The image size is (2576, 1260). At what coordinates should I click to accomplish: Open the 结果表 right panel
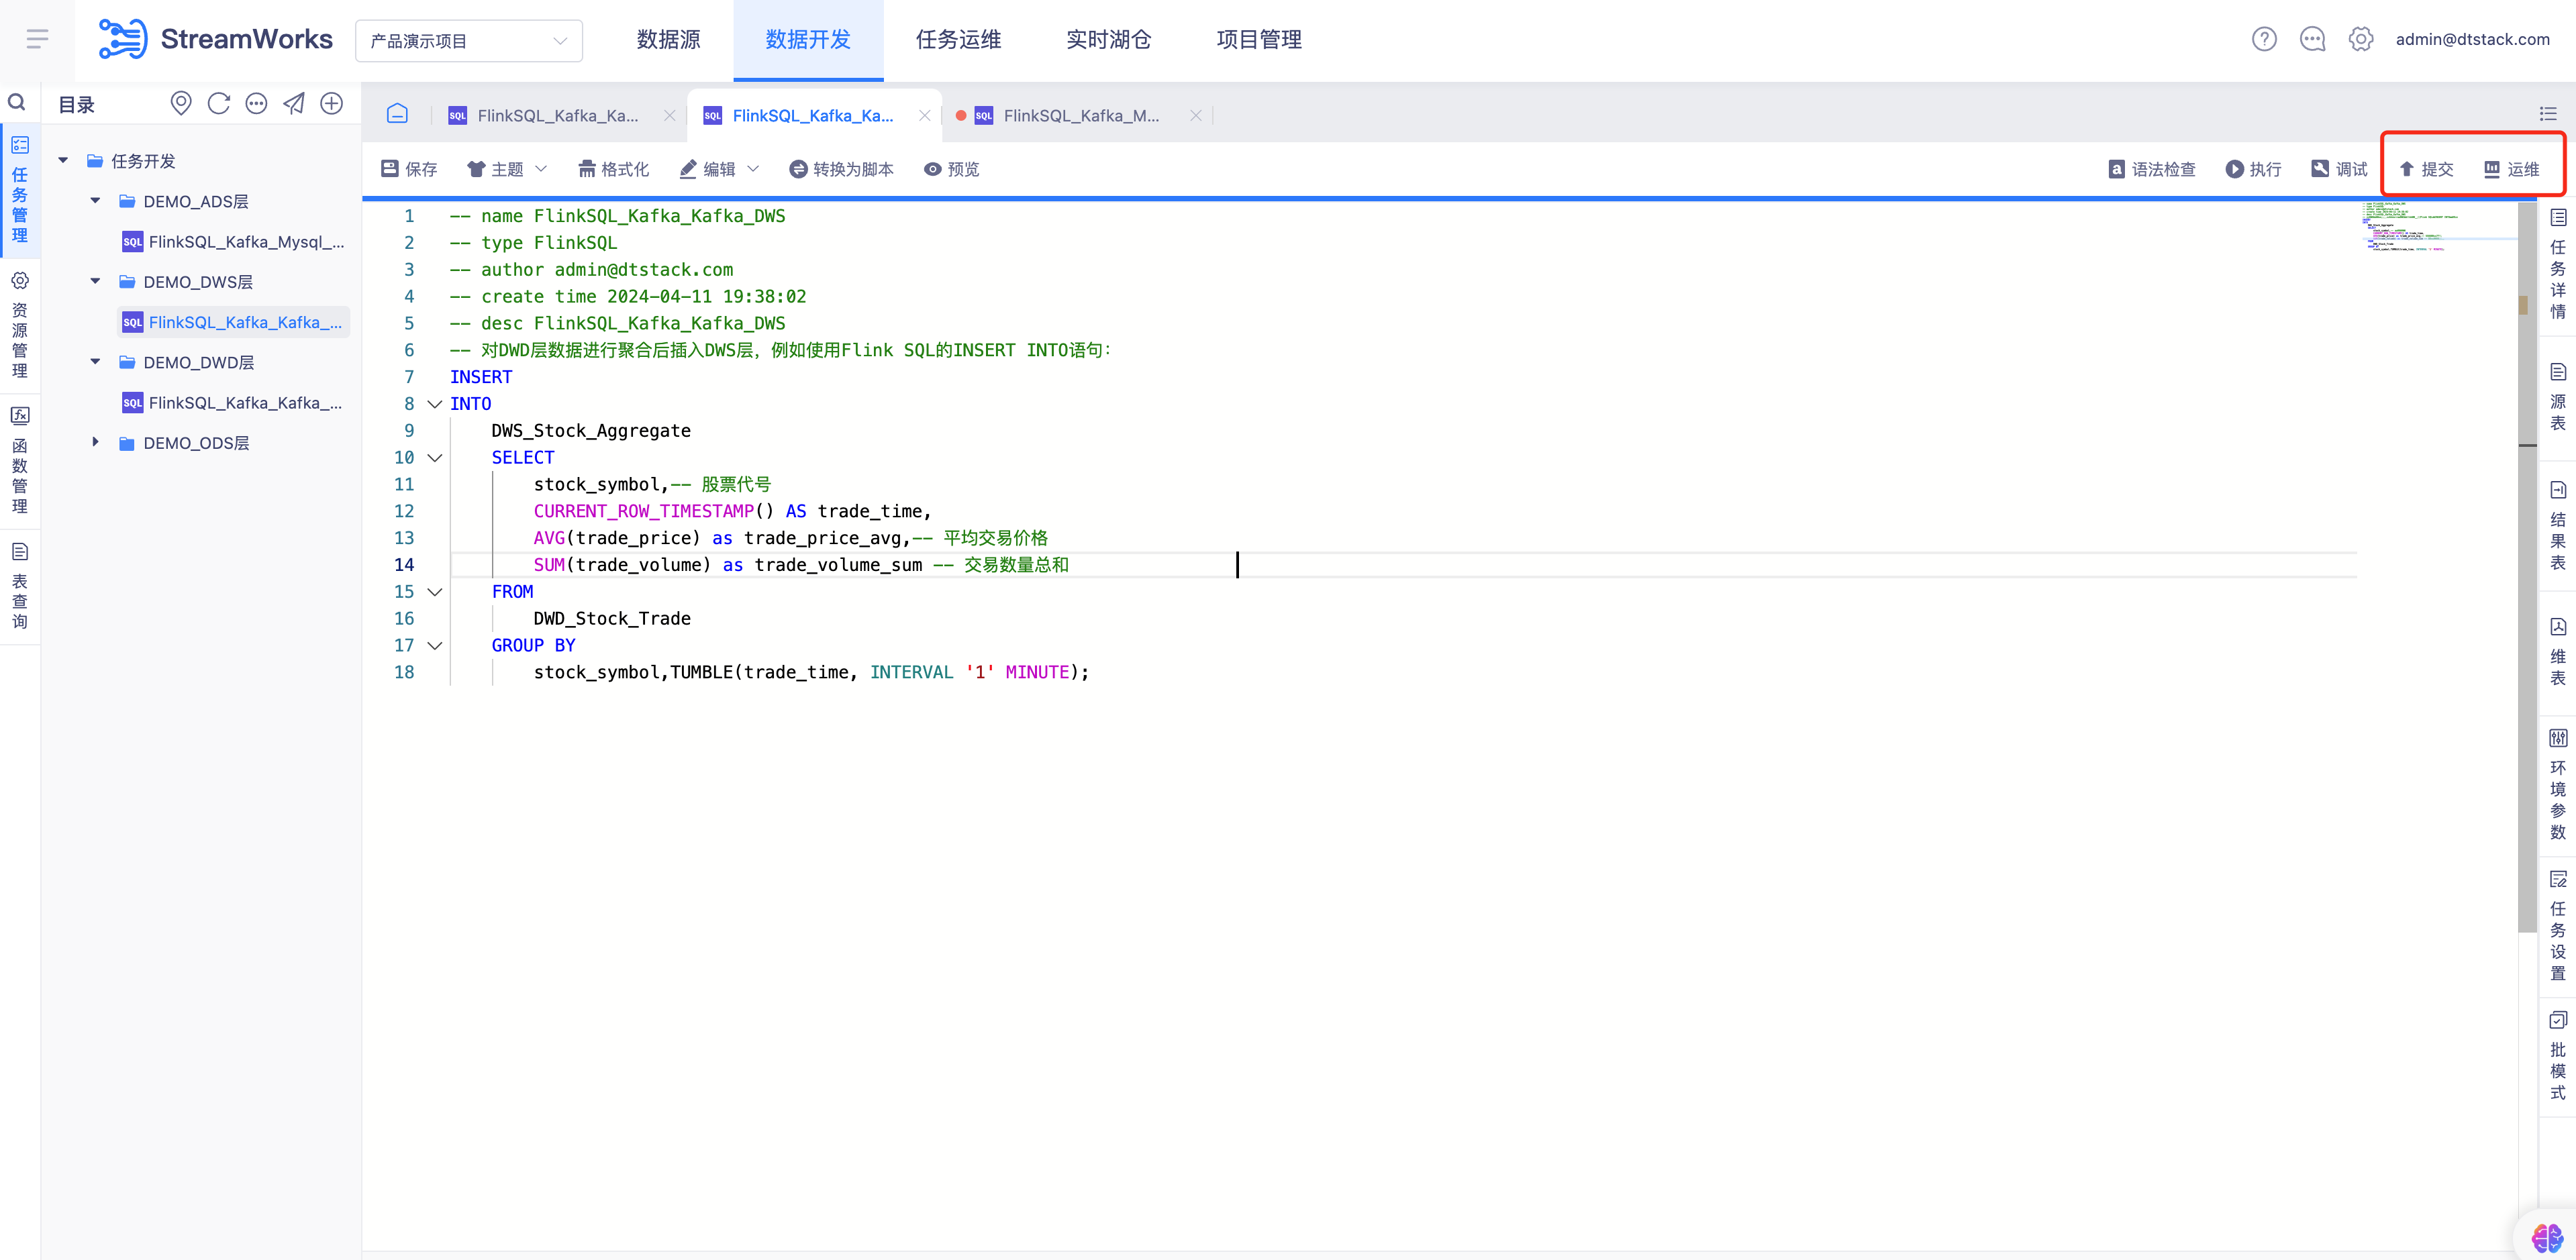(2558, 525)
